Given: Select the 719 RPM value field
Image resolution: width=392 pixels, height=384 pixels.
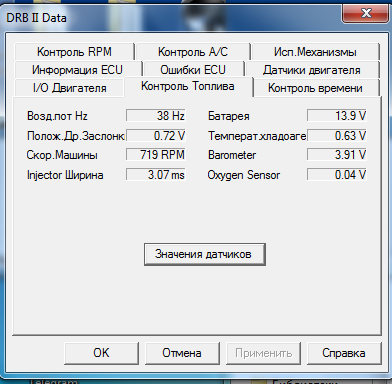Looking at the screenshot, I should [156, 155].
